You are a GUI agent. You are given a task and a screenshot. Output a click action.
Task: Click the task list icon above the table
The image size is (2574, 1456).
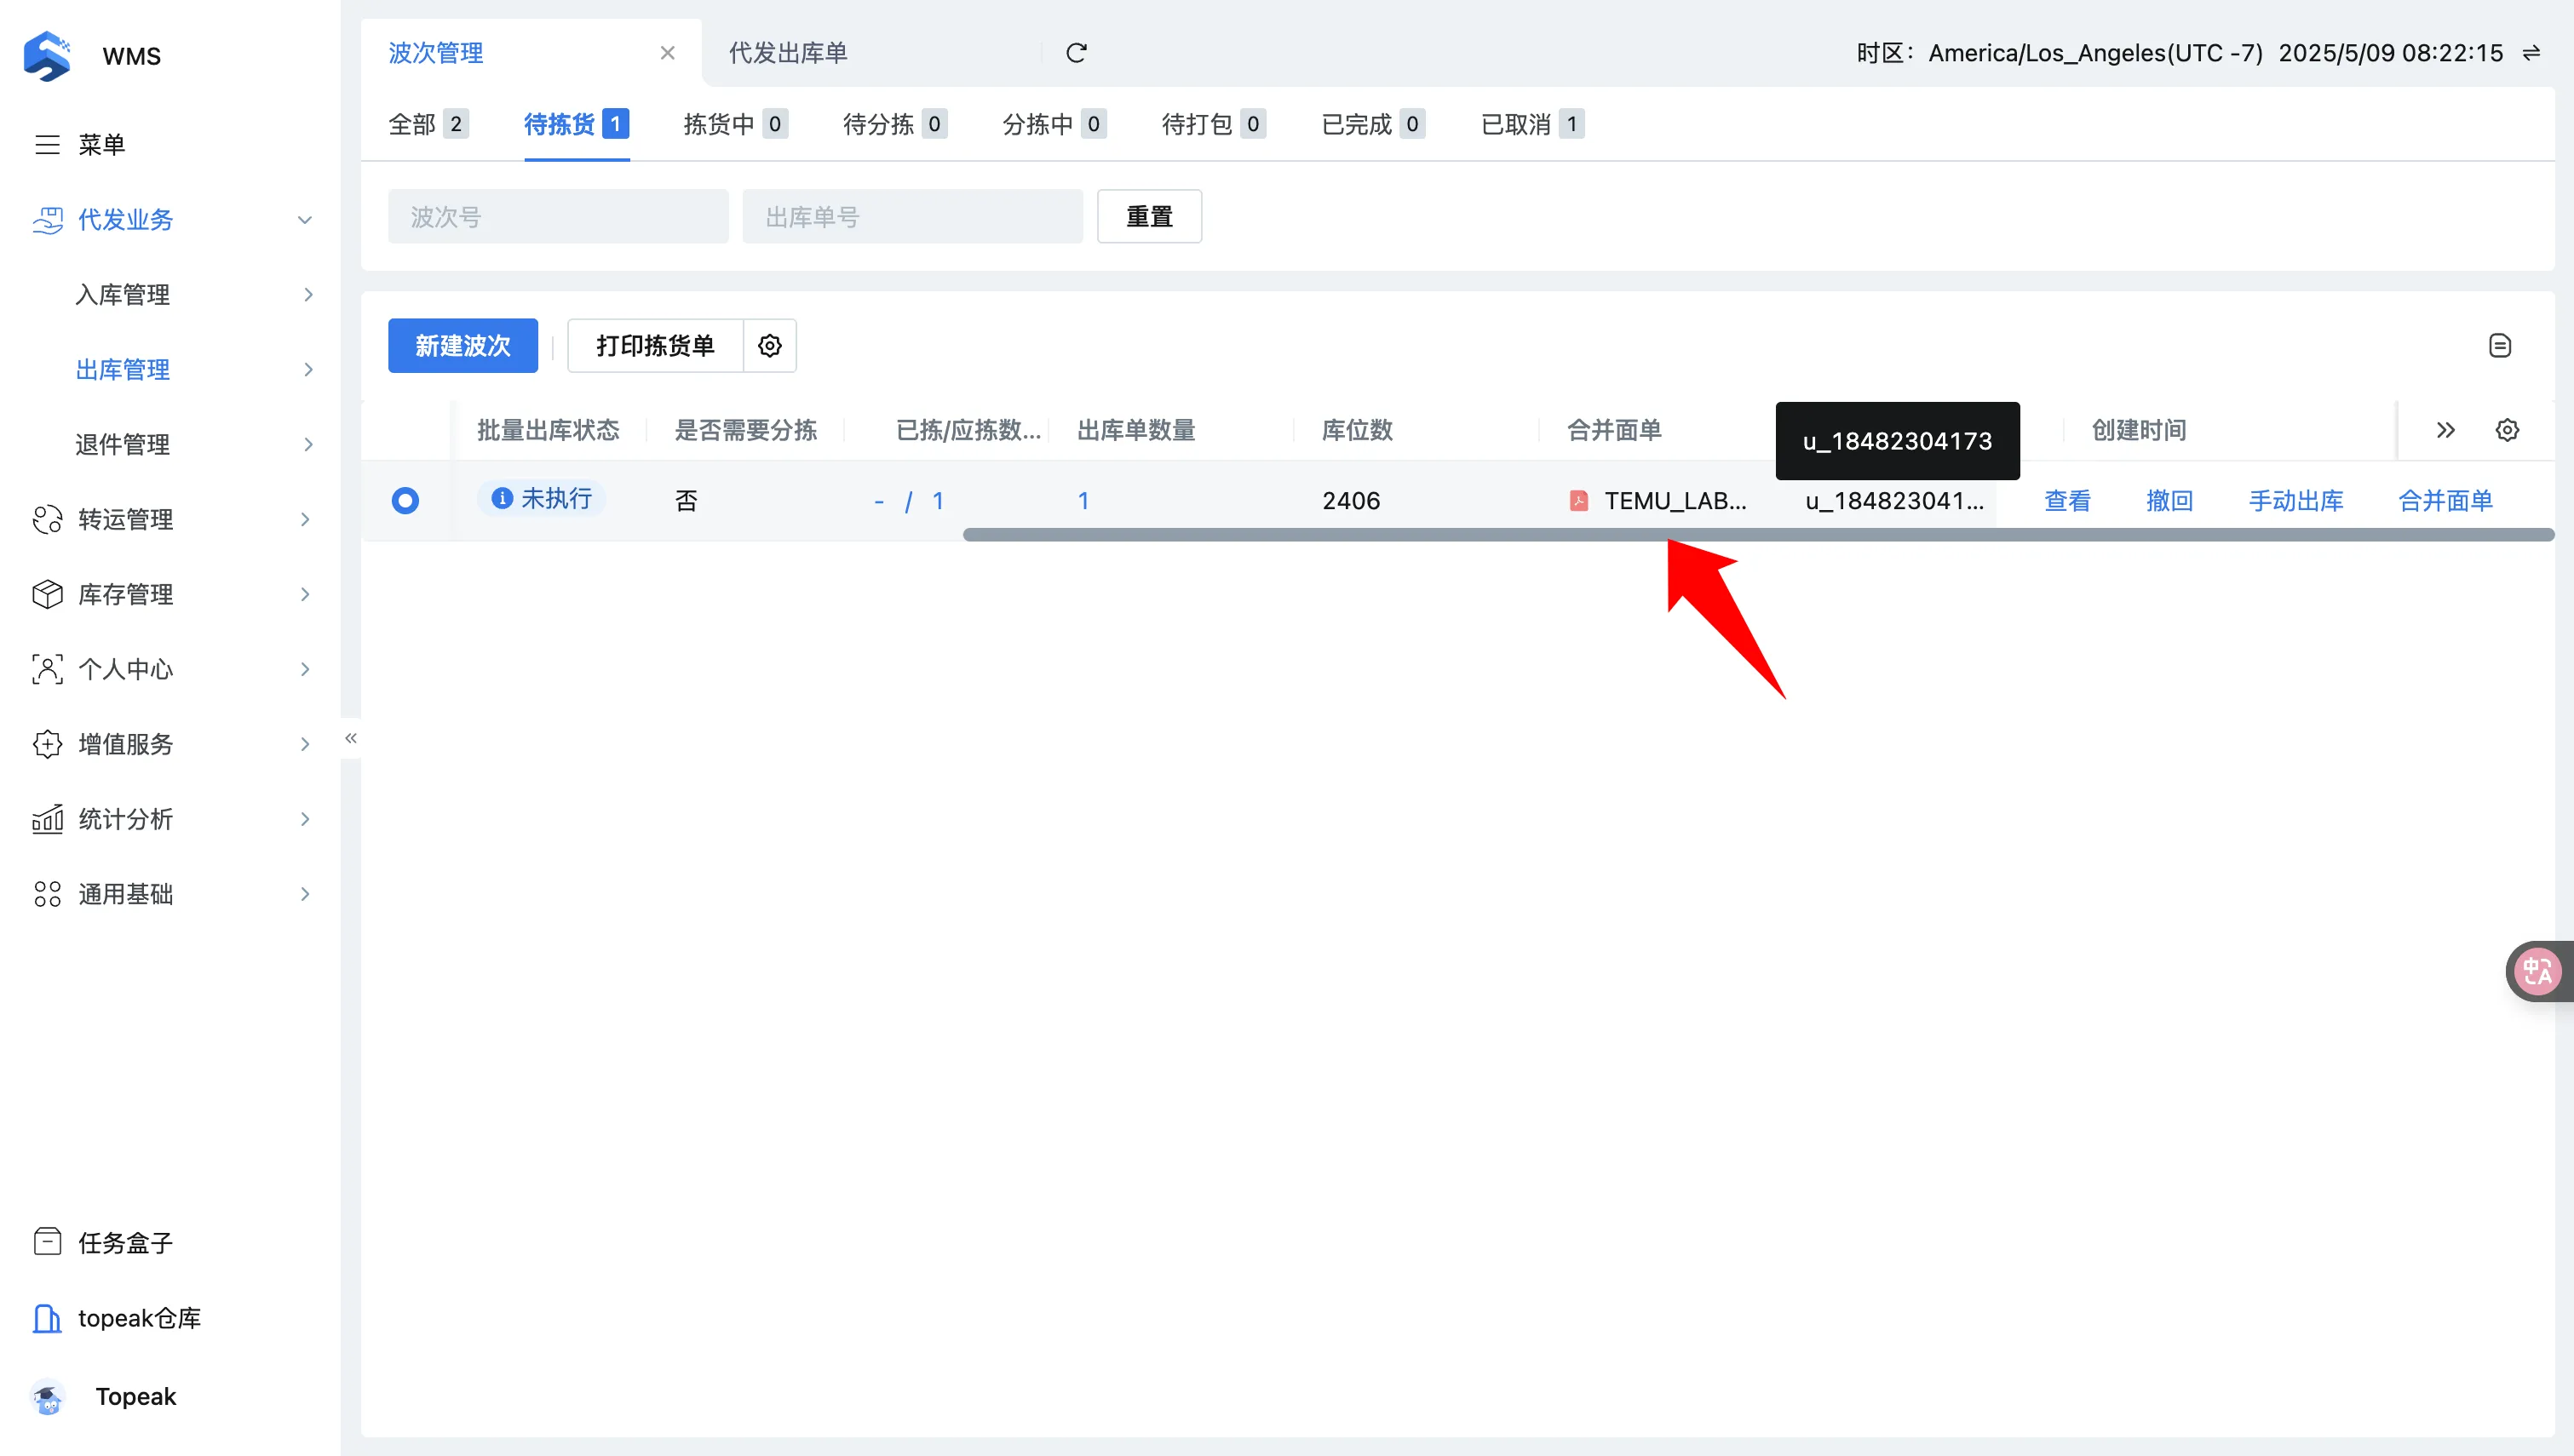point(2499,346)
